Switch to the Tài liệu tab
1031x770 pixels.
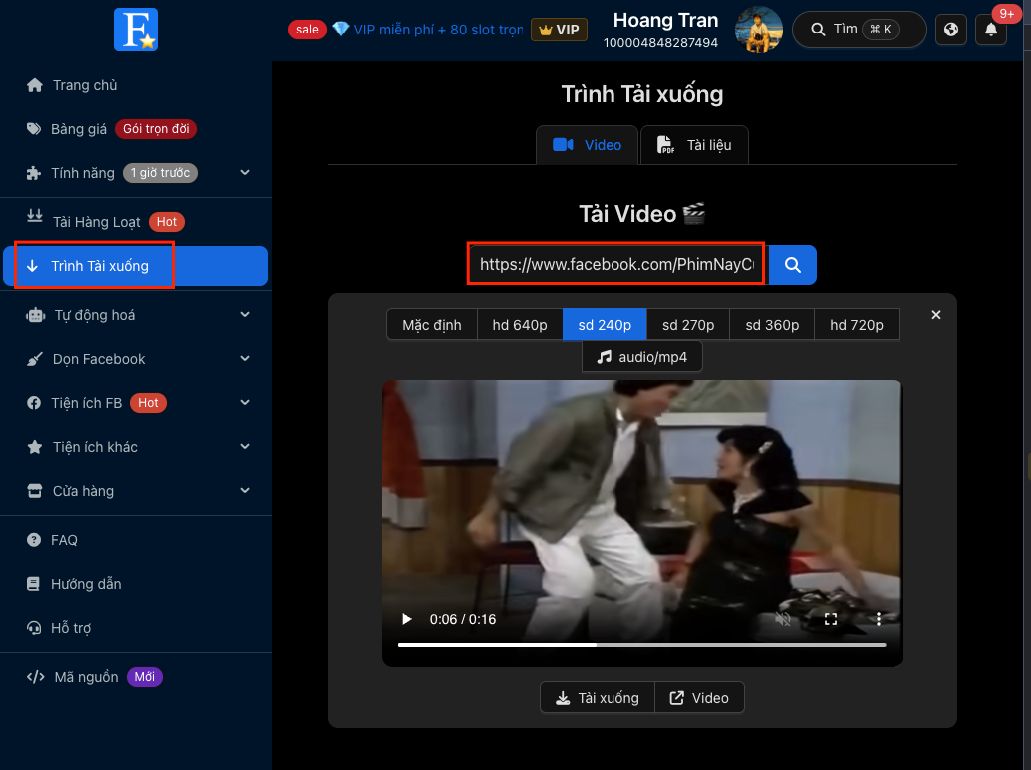pos(694,145)
